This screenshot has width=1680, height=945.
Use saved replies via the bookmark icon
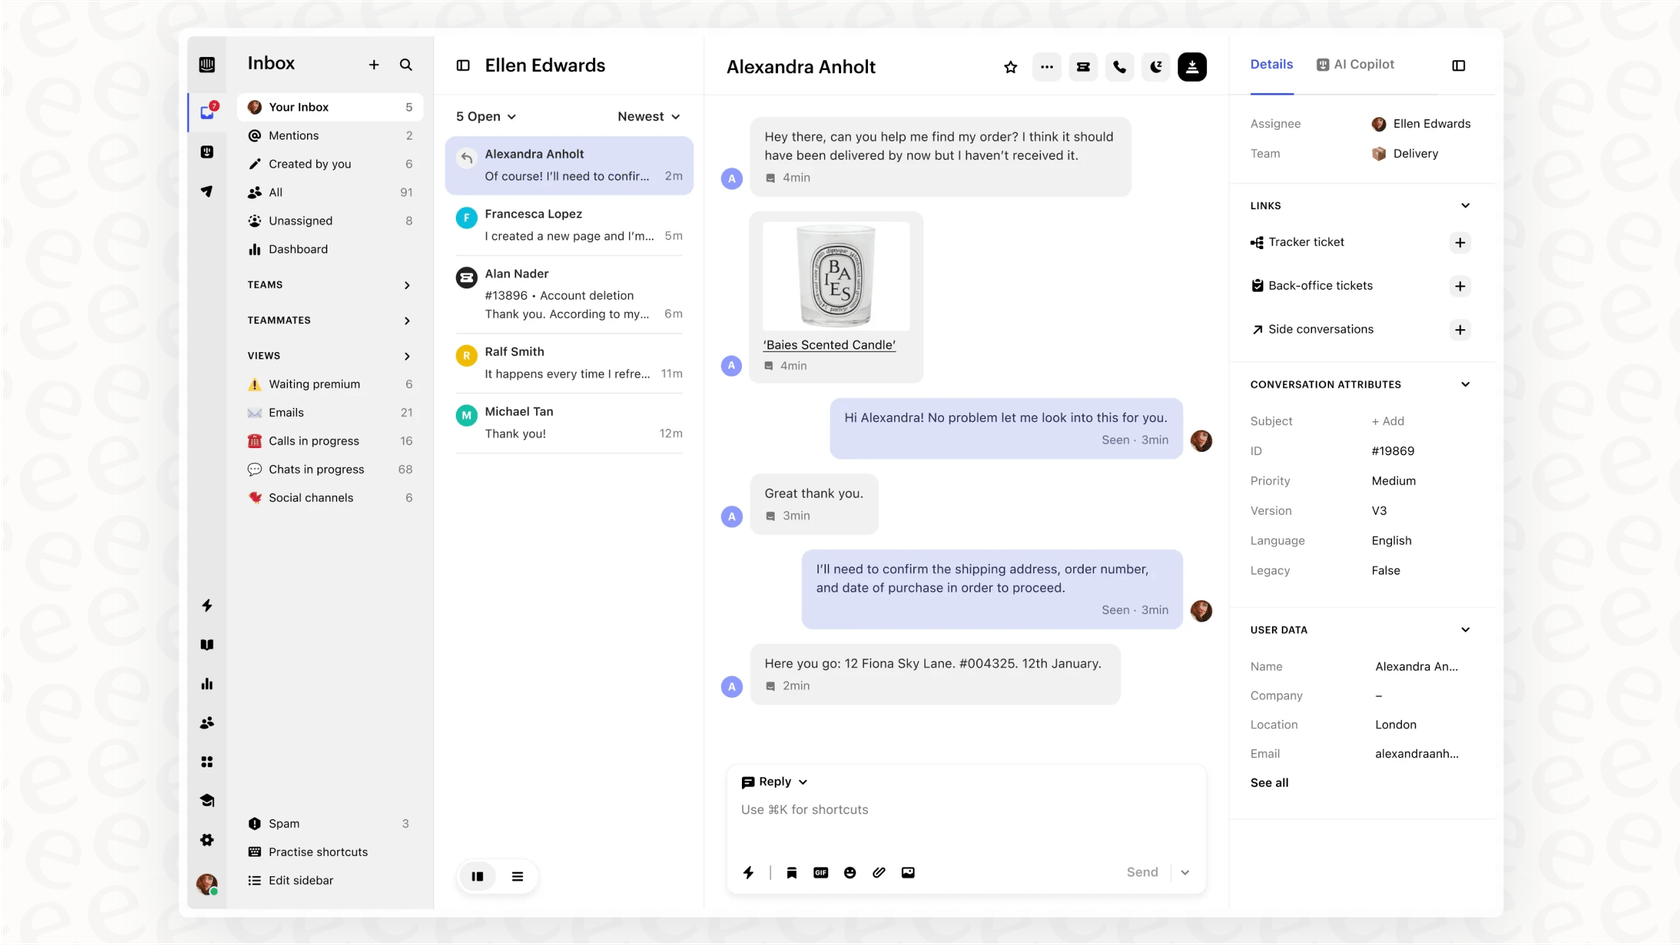[791, 872]
